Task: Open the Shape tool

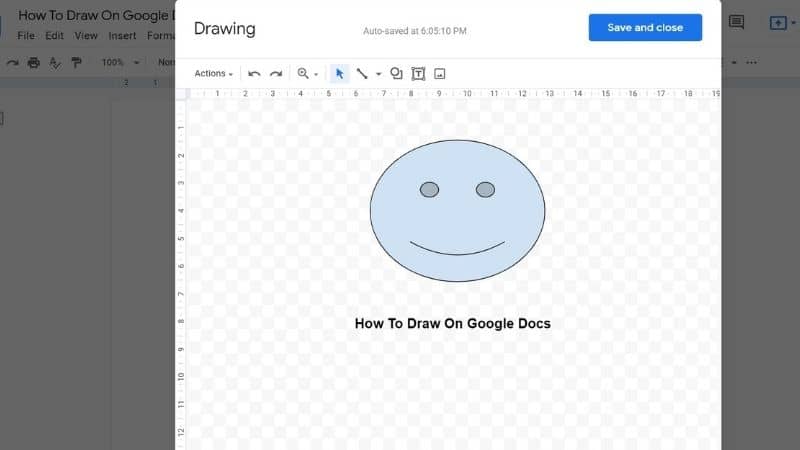Action: tap(396, 74)
